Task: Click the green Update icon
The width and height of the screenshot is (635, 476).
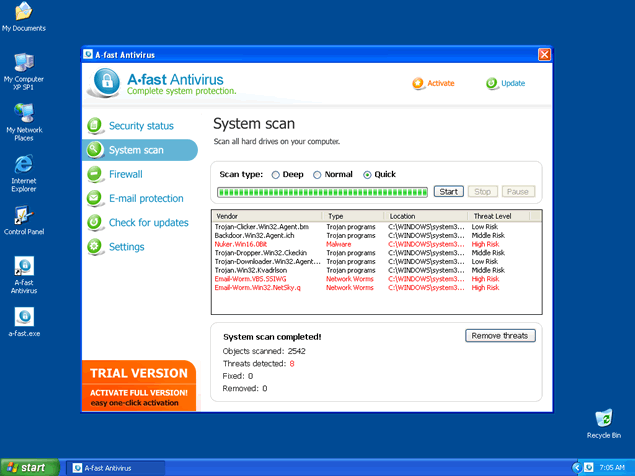Action: pyautogui.click(x=492, y=84)
